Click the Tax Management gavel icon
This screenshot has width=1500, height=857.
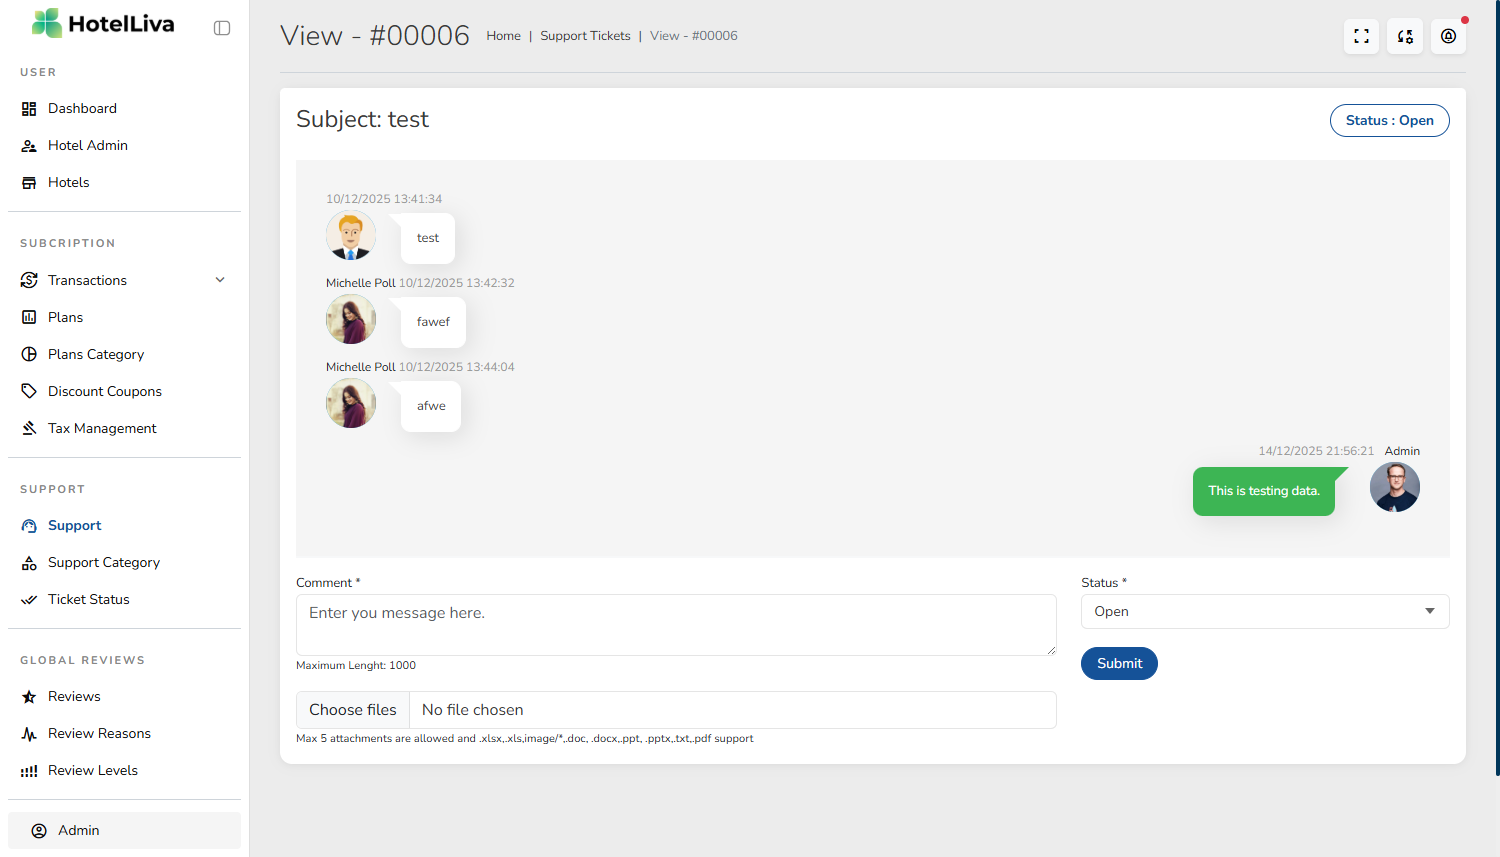tap(29, 428)
